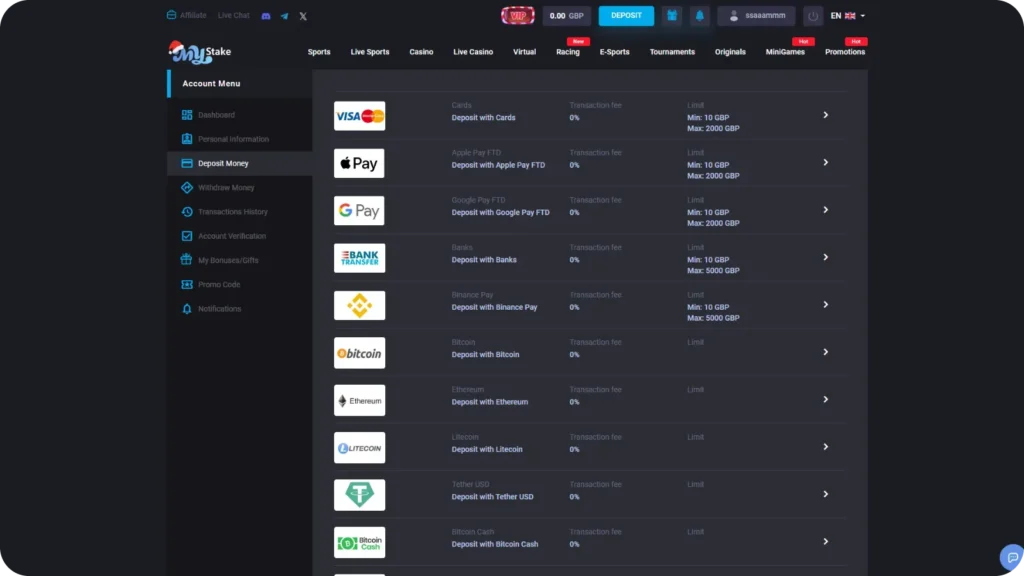
Task: Click the power logout icon
Action: coord(813,16)
